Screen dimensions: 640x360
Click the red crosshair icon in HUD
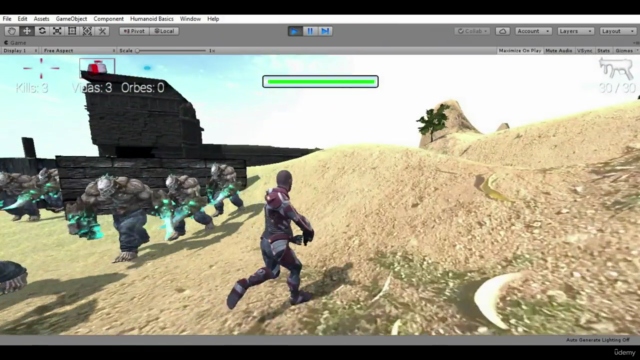[x=41, y=68]
